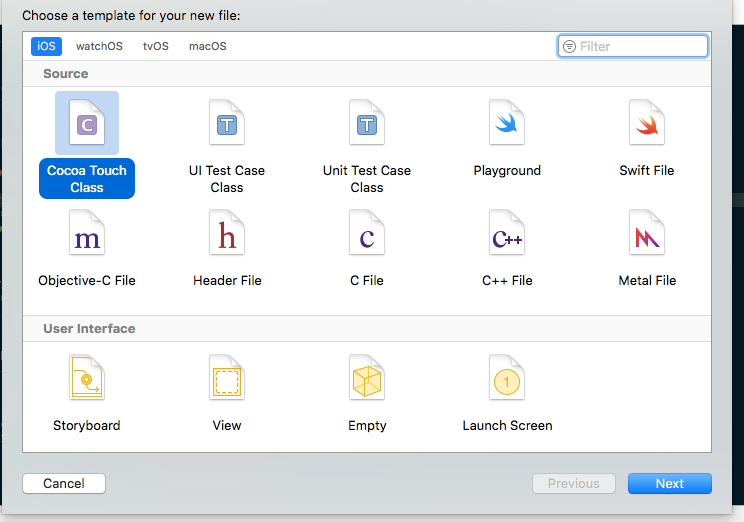Screen dimensions: 744x522
Task: Click the Unit Test Case Class label
Action: click(x=367, y=179)
